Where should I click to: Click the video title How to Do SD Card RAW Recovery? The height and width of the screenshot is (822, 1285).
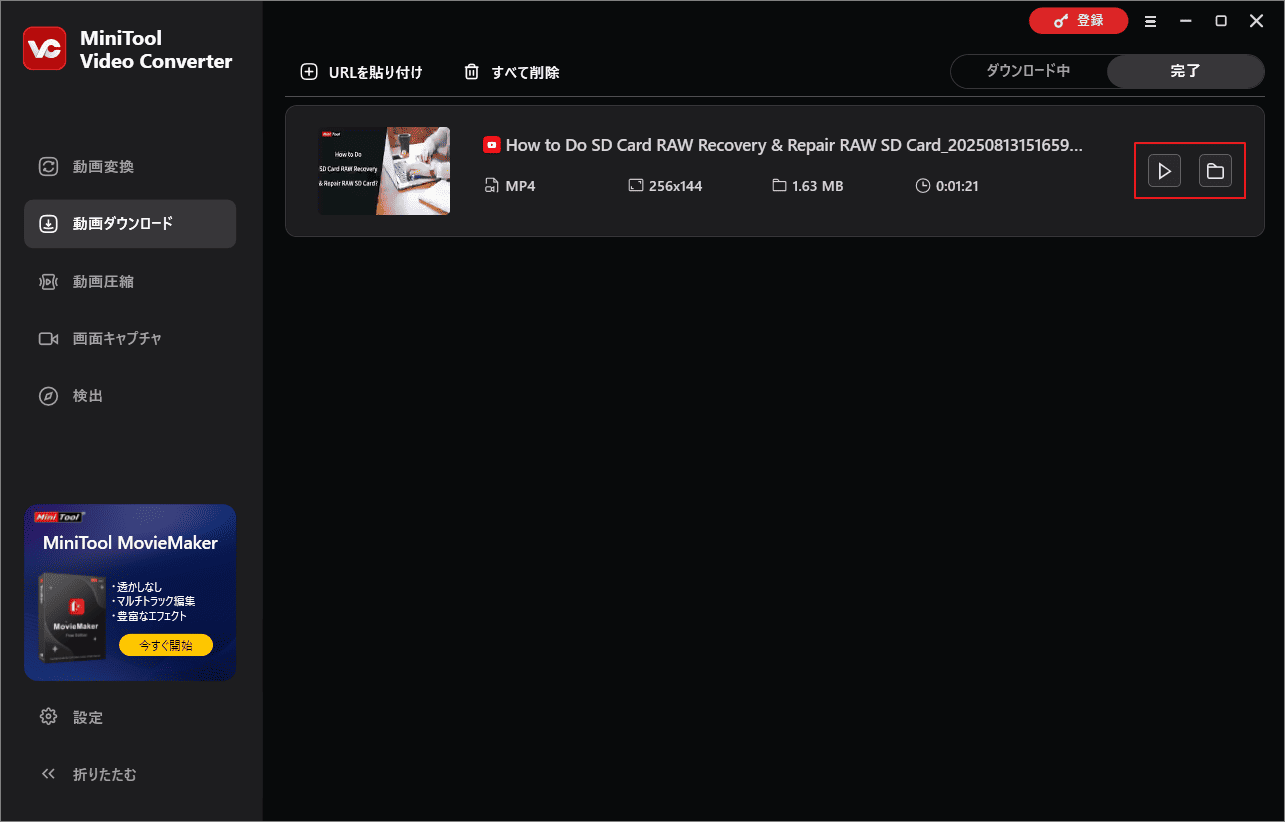click(x=794, y=145)
